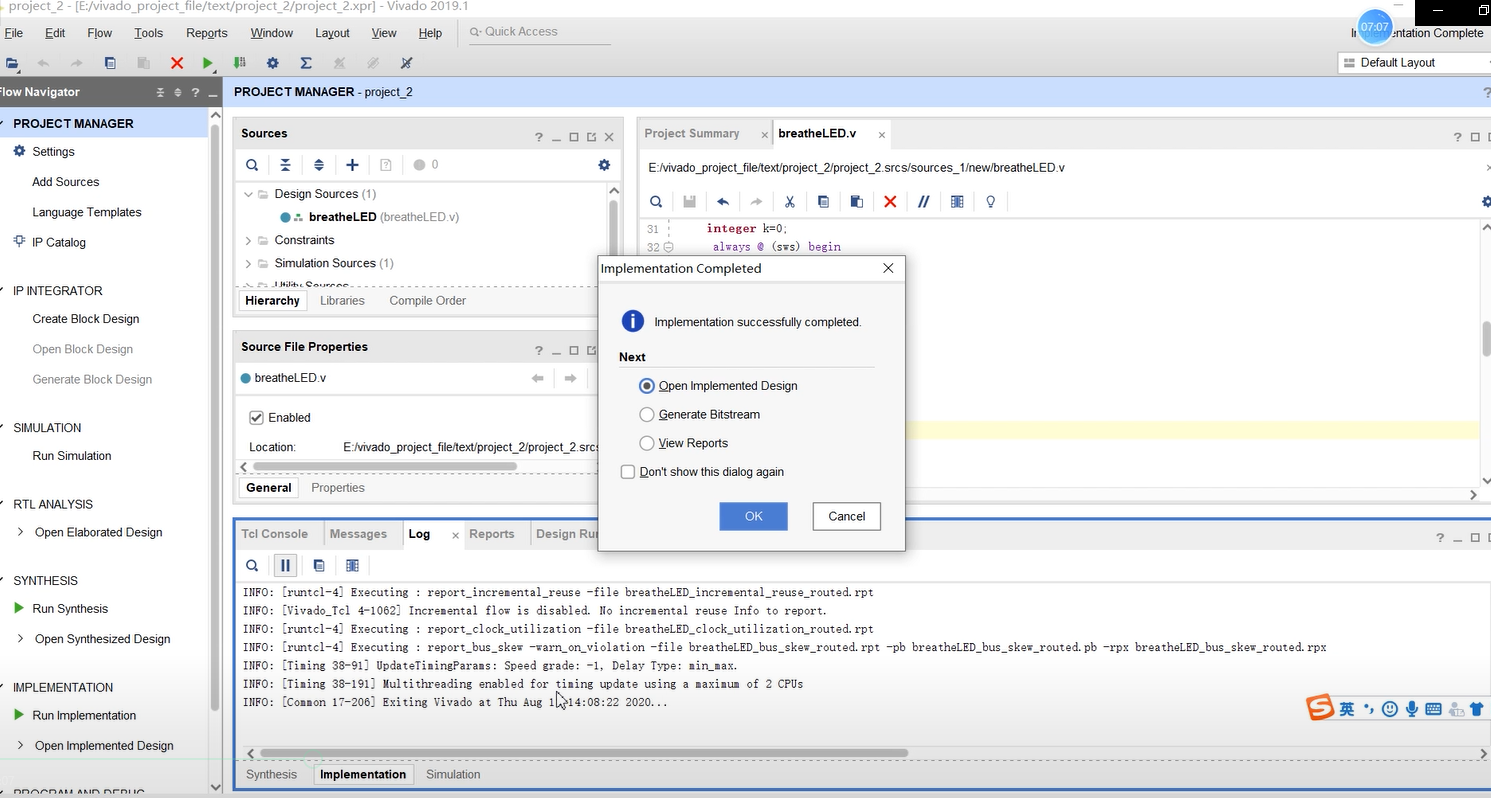The image size is (1491, 798).
Task: Collapse Design Sources tree node
Action: point(249,194)
